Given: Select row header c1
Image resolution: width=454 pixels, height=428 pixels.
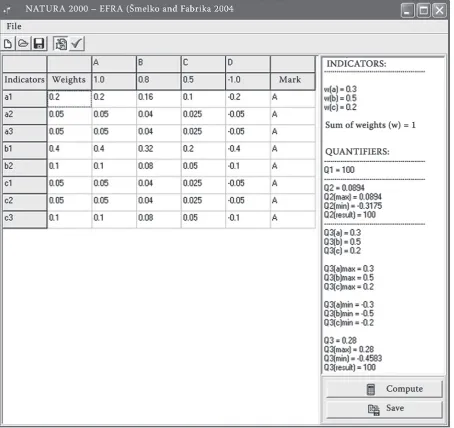Looking at the screenshot, I should coord(24,185).
